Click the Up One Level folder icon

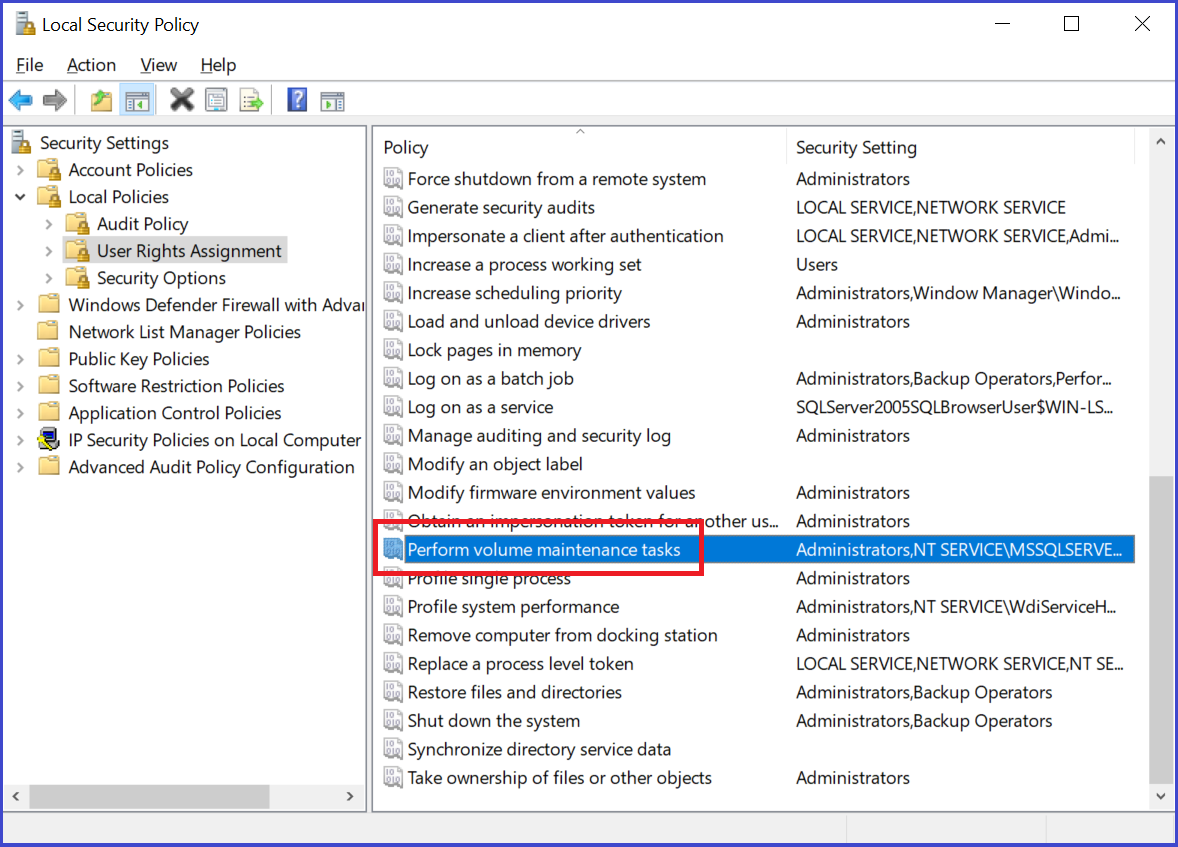[x=99, y=99]
